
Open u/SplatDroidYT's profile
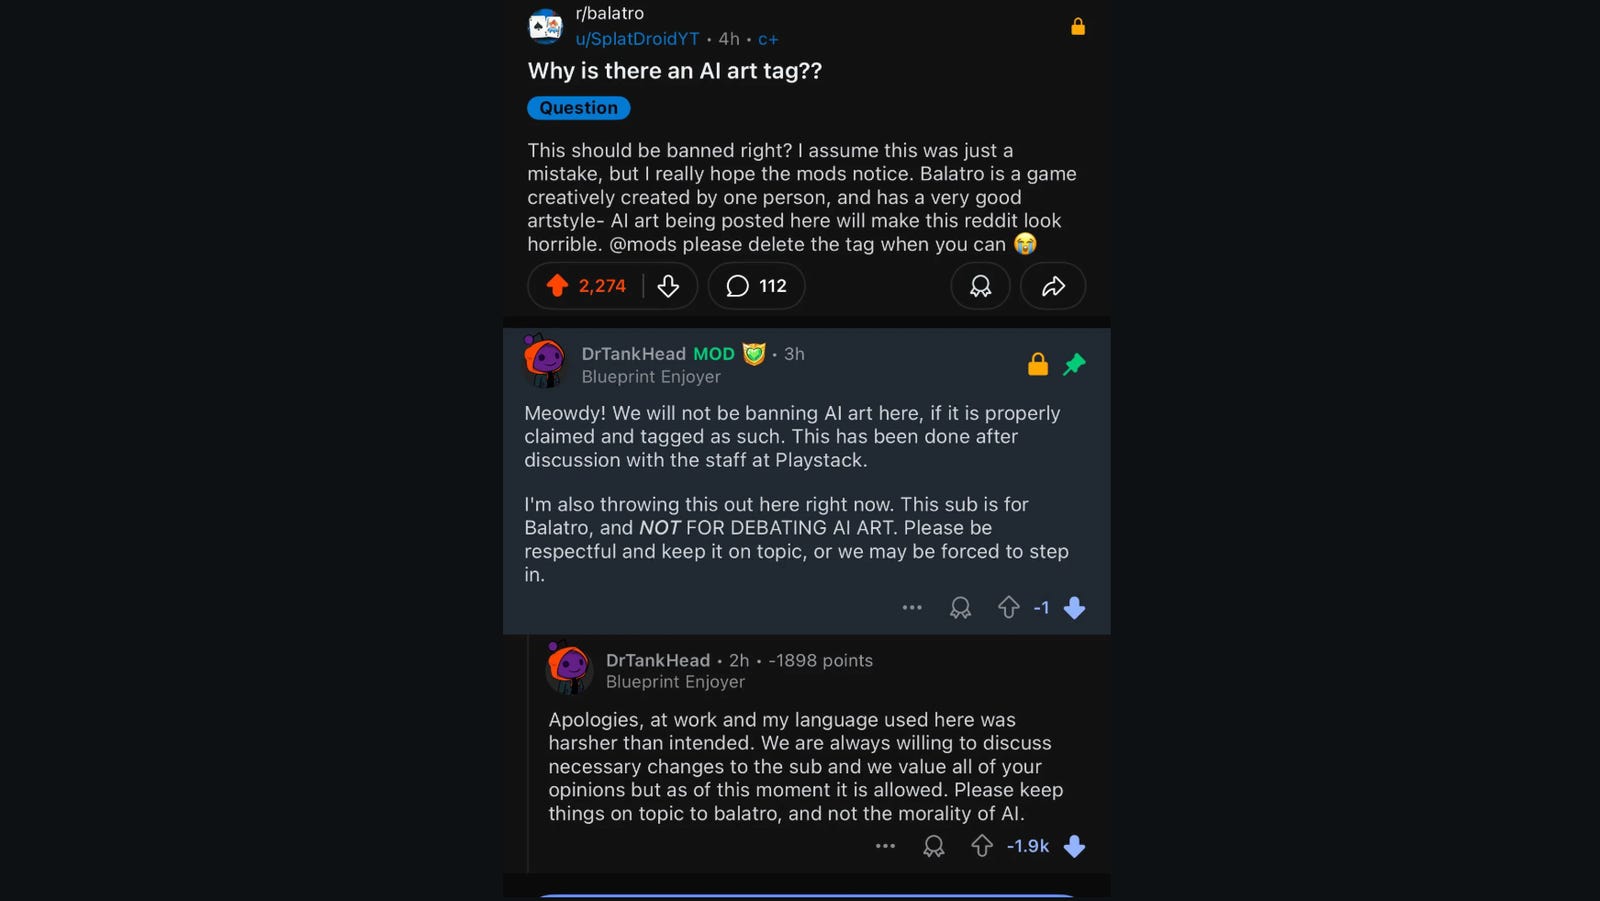pos(637,39)
